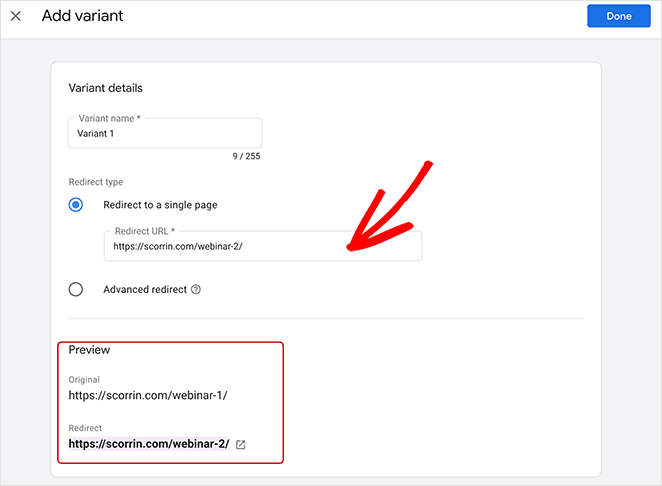Screen dimensions: 662x486
Task: Click the 'Redirect type' label
Action: [96, 182]
